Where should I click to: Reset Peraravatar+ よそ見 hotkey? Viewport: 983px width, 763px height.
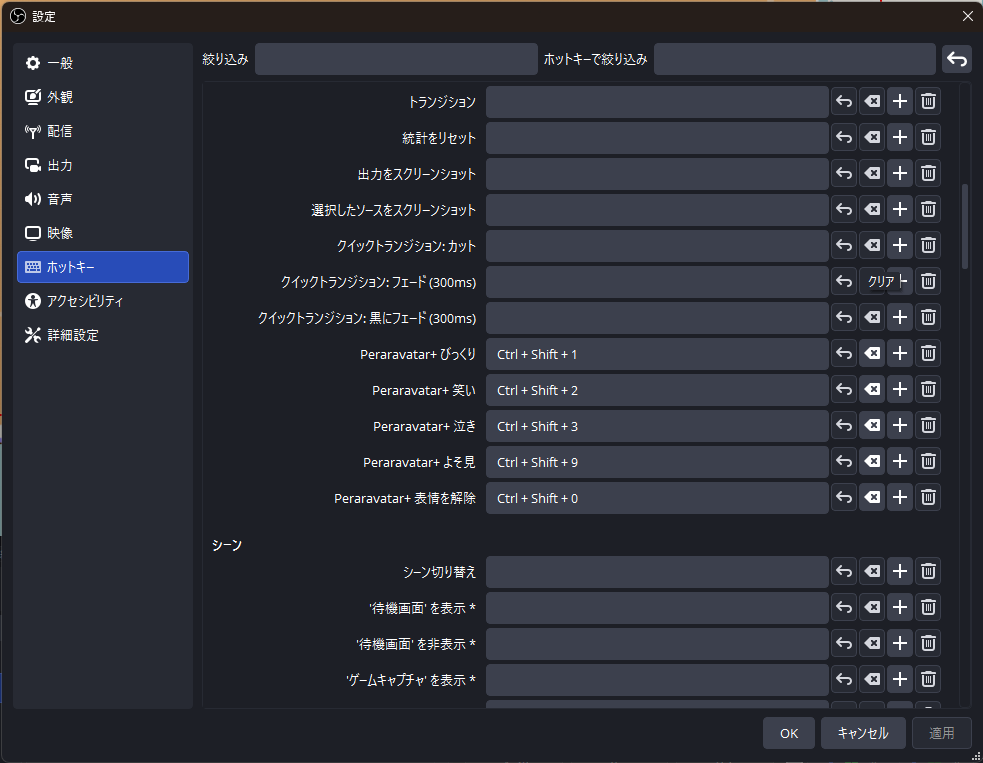tap(844, 461)
